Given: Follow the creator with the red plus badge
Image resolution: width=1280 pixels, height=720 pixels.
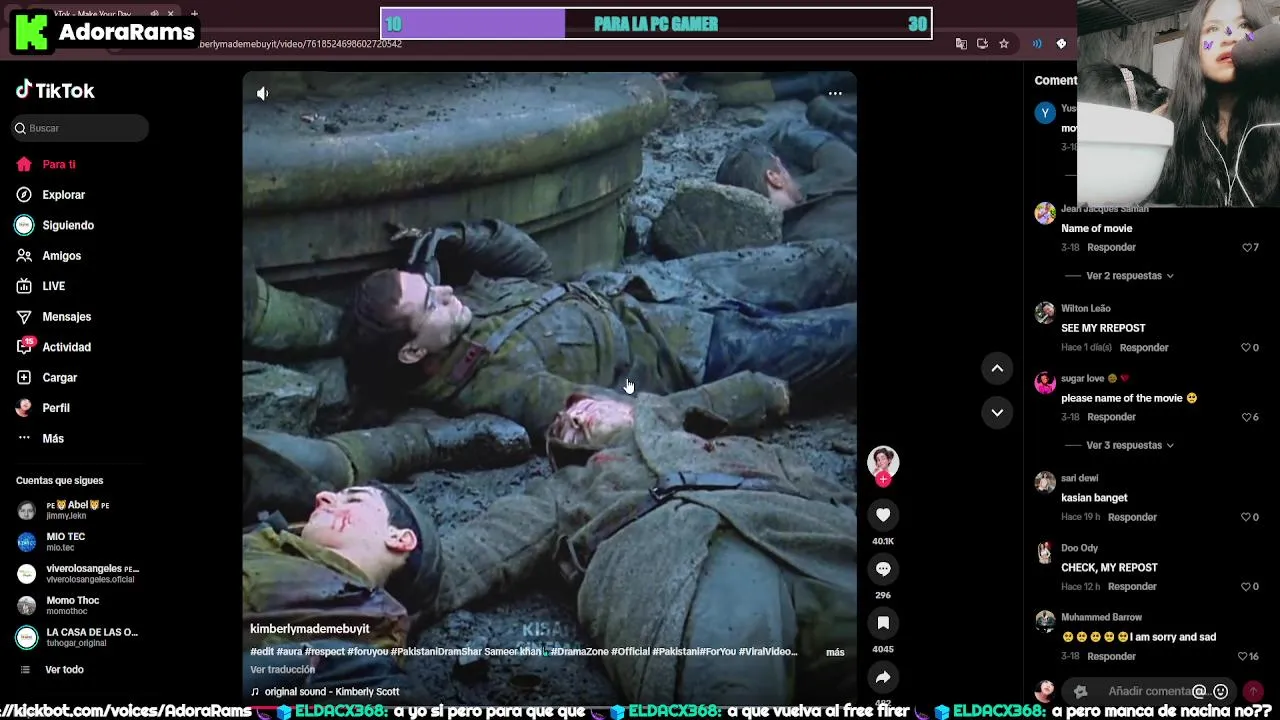Looking at the screenshot, I should pyautogui.click(x=883, y=480).
